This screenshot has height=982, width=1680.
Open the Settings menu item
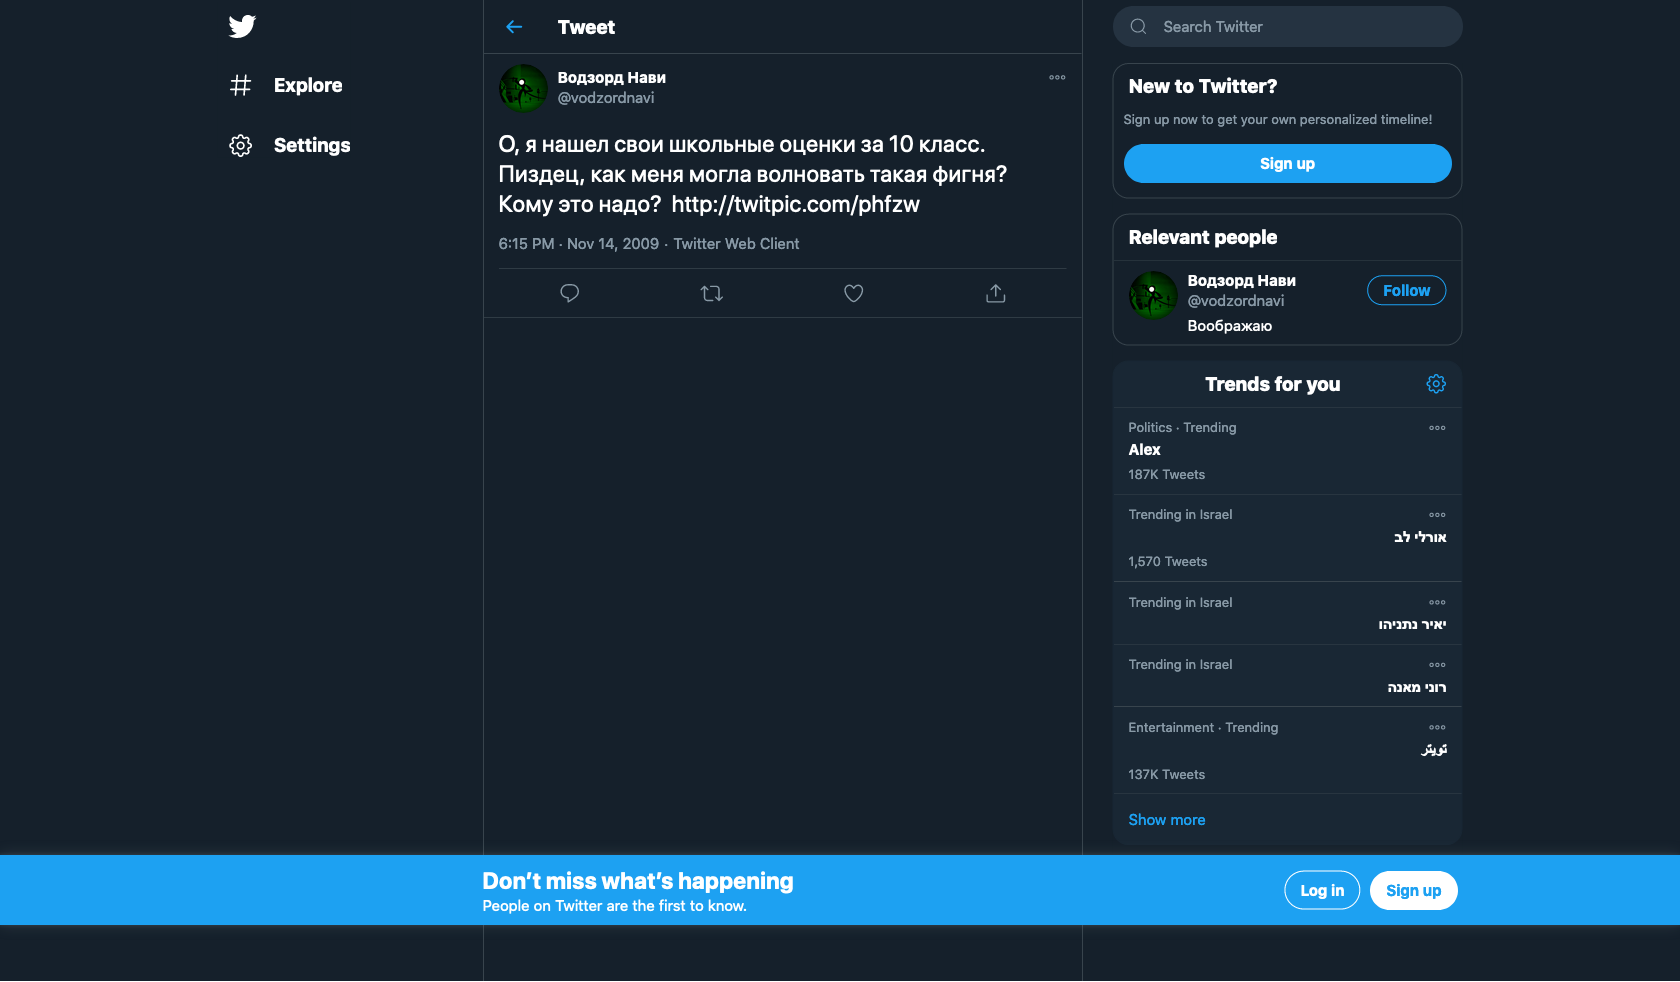[x=311, y=146]
